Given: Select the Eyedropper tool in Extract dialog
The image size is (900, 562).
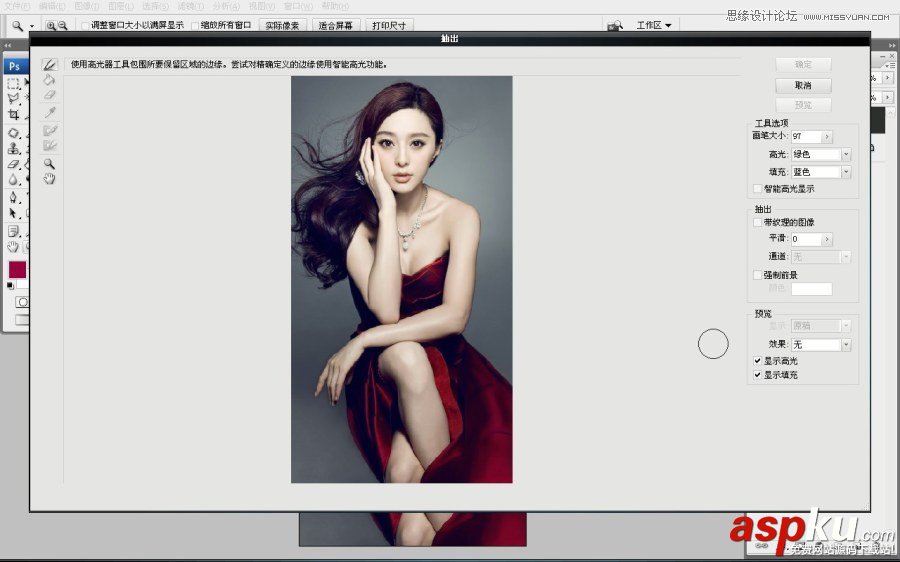Looking at the screenshot, I should click(x=50, y=112).
